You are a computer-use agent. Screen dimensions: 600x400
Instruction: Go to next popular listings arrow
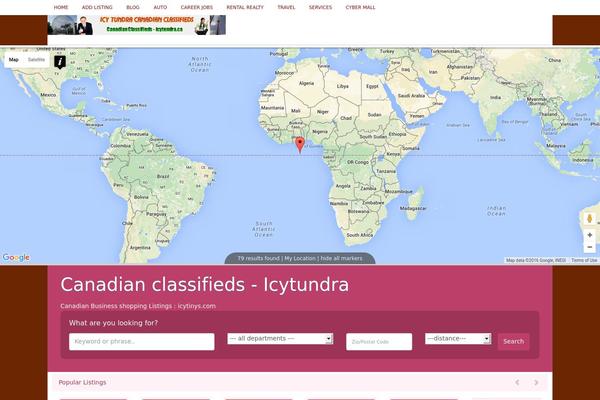pos(536,382)
